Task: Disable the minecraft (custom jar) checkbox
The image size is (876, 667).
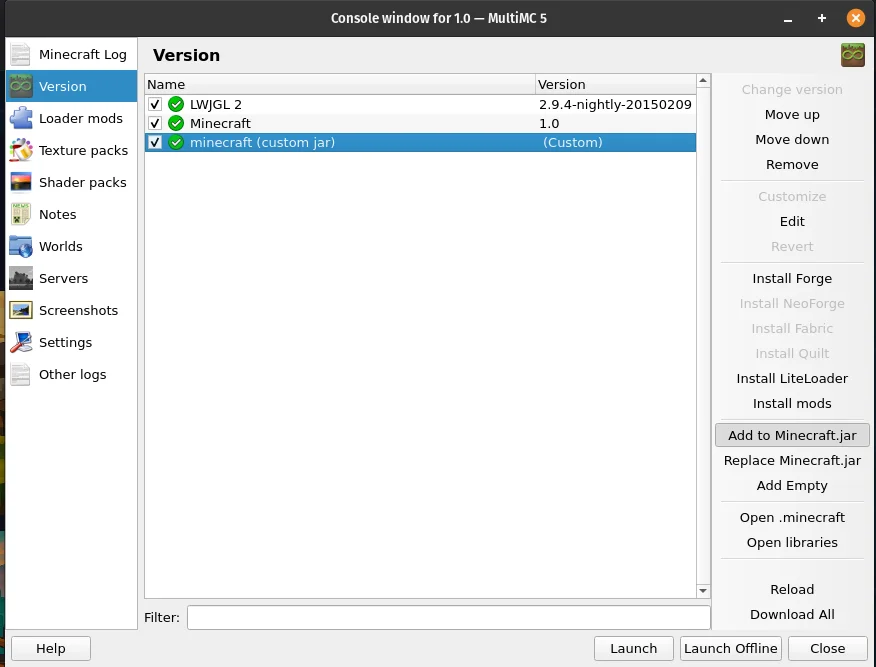Action: [x=155, y=142]
